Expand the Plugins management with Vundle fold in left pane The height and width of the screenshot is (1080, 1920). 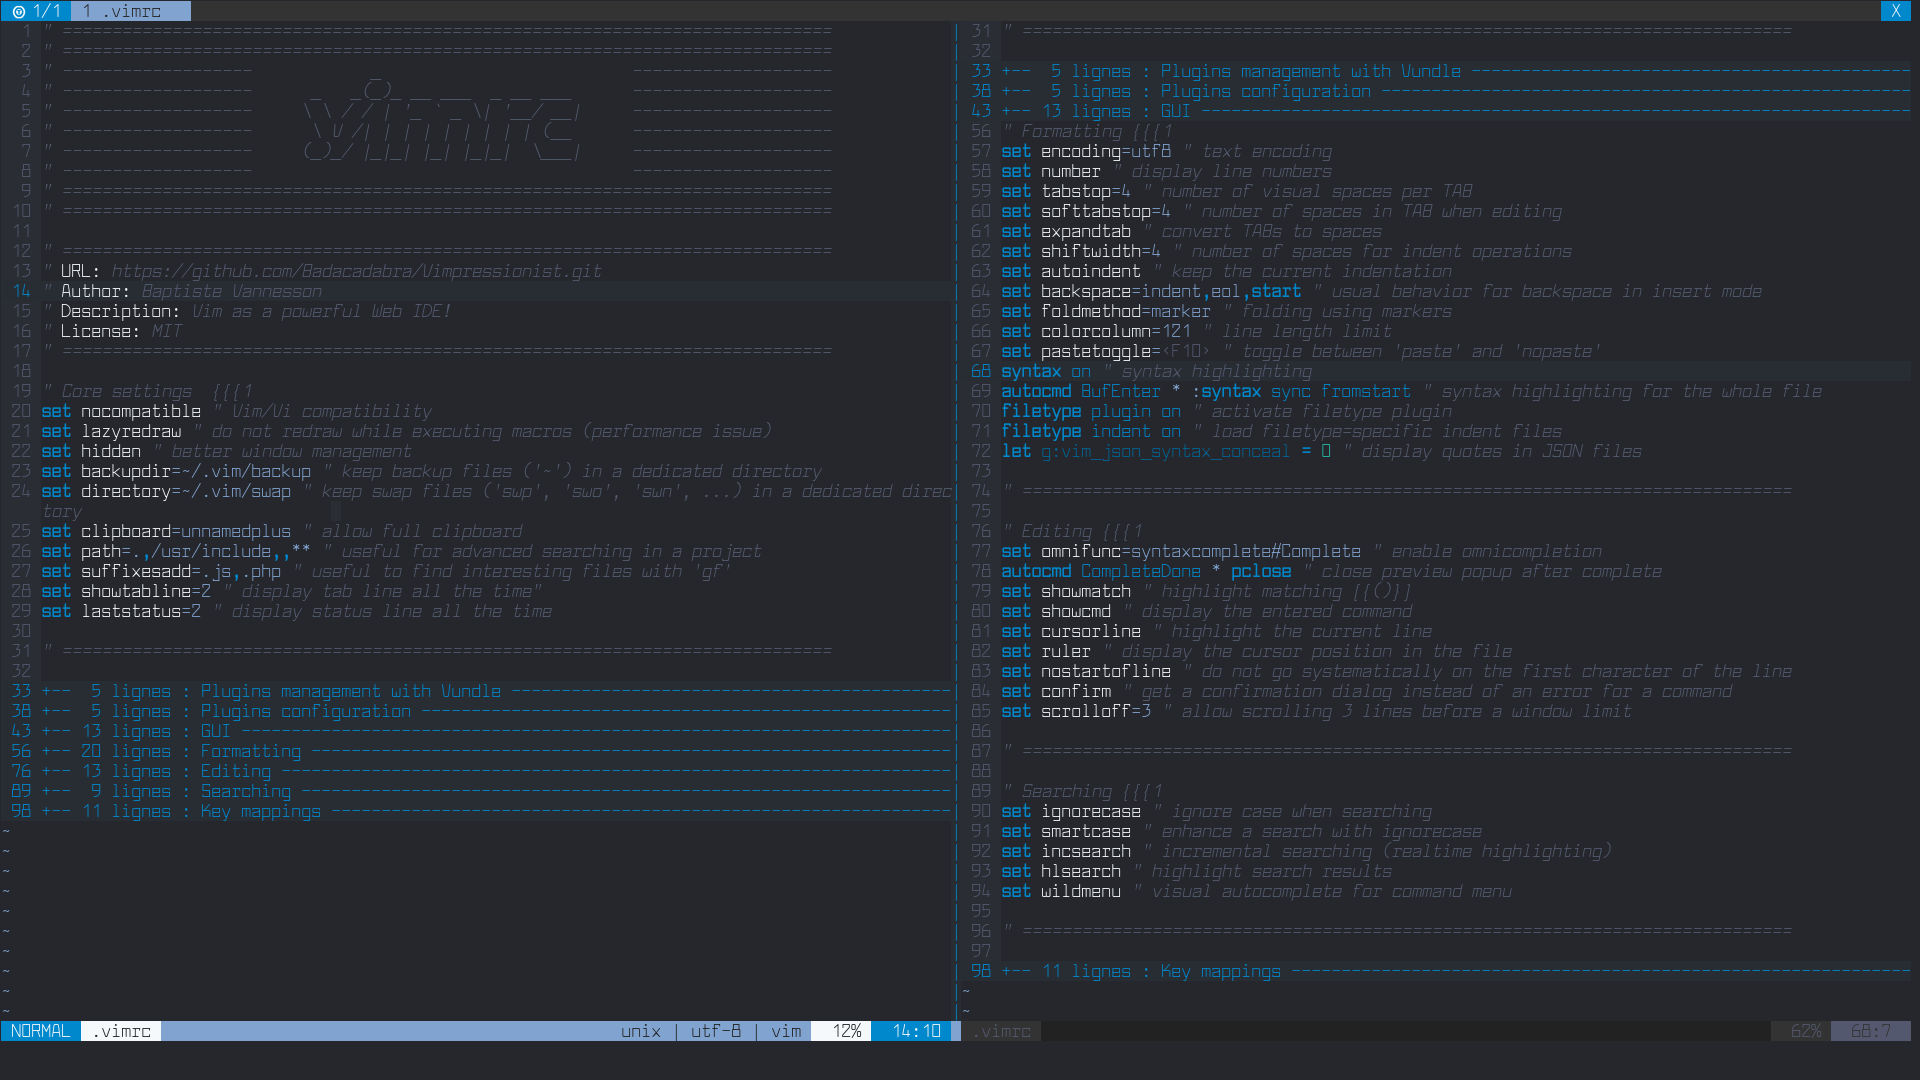[350, 691]
